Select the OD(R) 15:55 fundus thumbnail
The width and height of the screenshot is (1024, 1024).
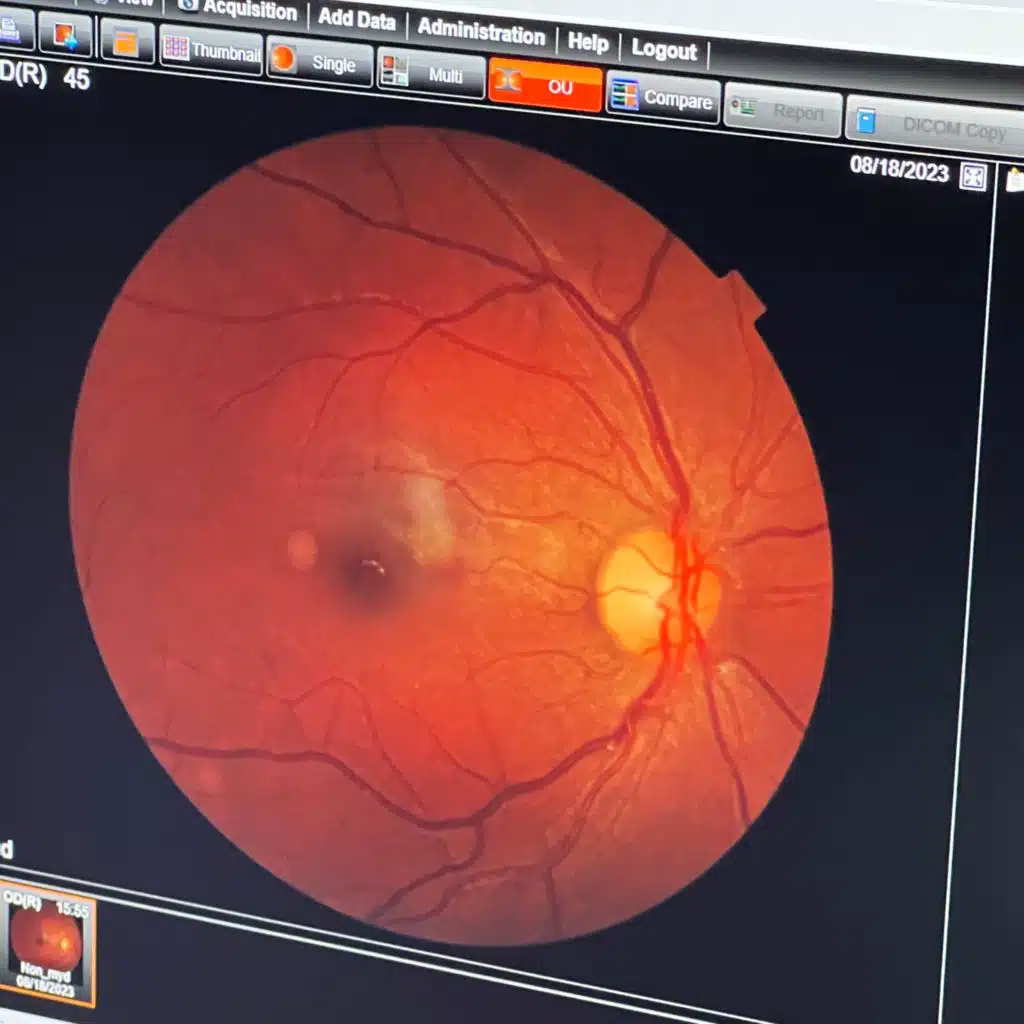(47, 943)
